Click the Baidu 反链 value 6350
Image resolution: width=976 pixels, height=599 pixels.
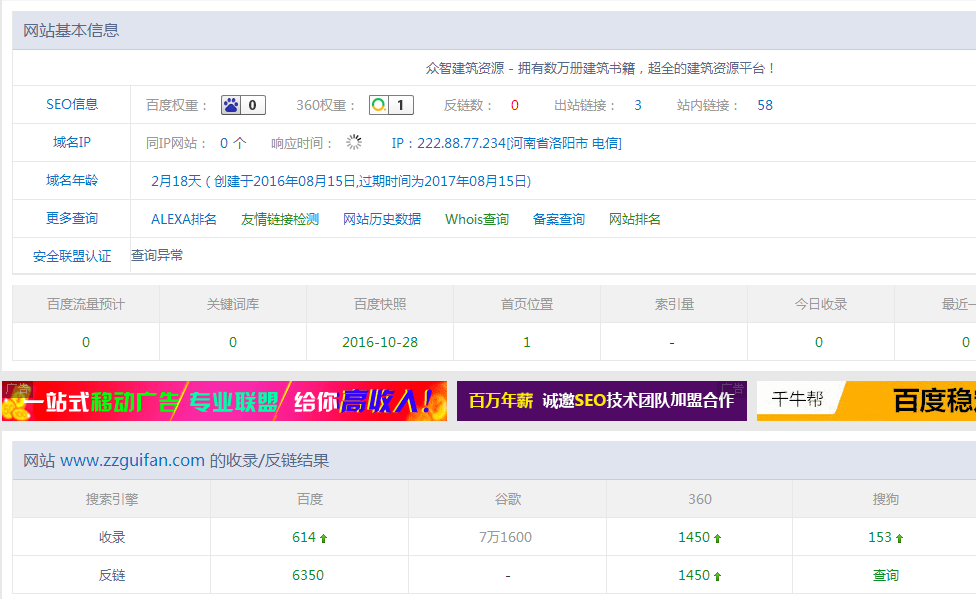308,575
